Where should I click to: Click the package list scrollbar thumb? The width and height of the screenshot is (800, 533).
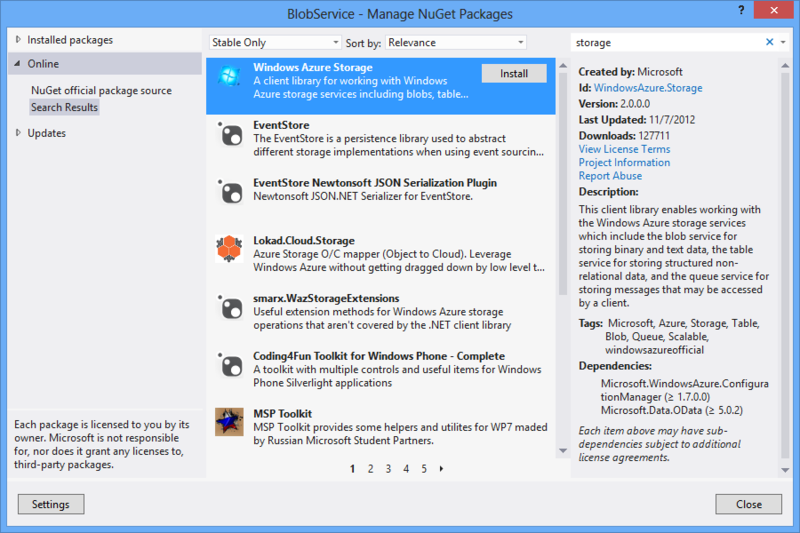(x=563, y=184)
